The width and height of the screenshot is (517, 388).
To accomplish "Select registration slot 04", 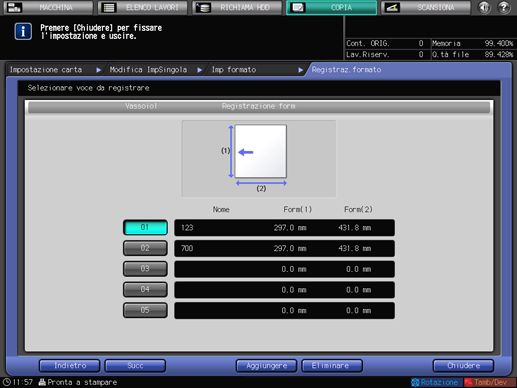I will 145,290.
